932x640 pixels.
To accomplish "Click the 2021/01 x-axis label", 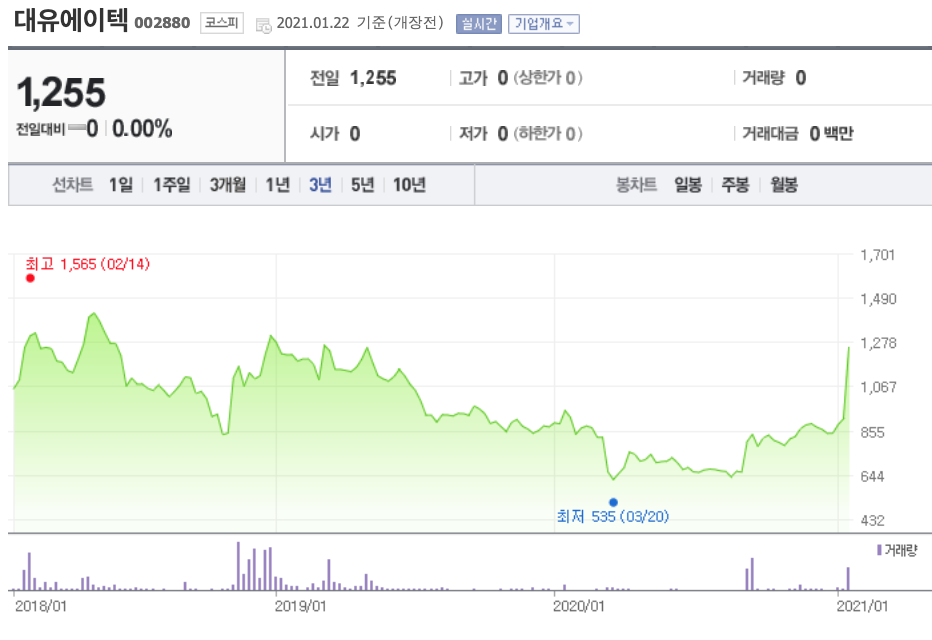I will click(862, 606).
